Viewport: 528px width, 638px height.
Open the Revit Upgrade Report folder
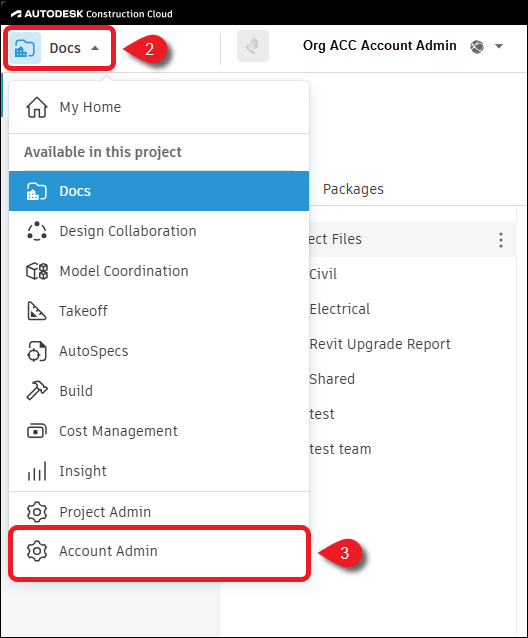pyautogui.click(x=380, y=344)
